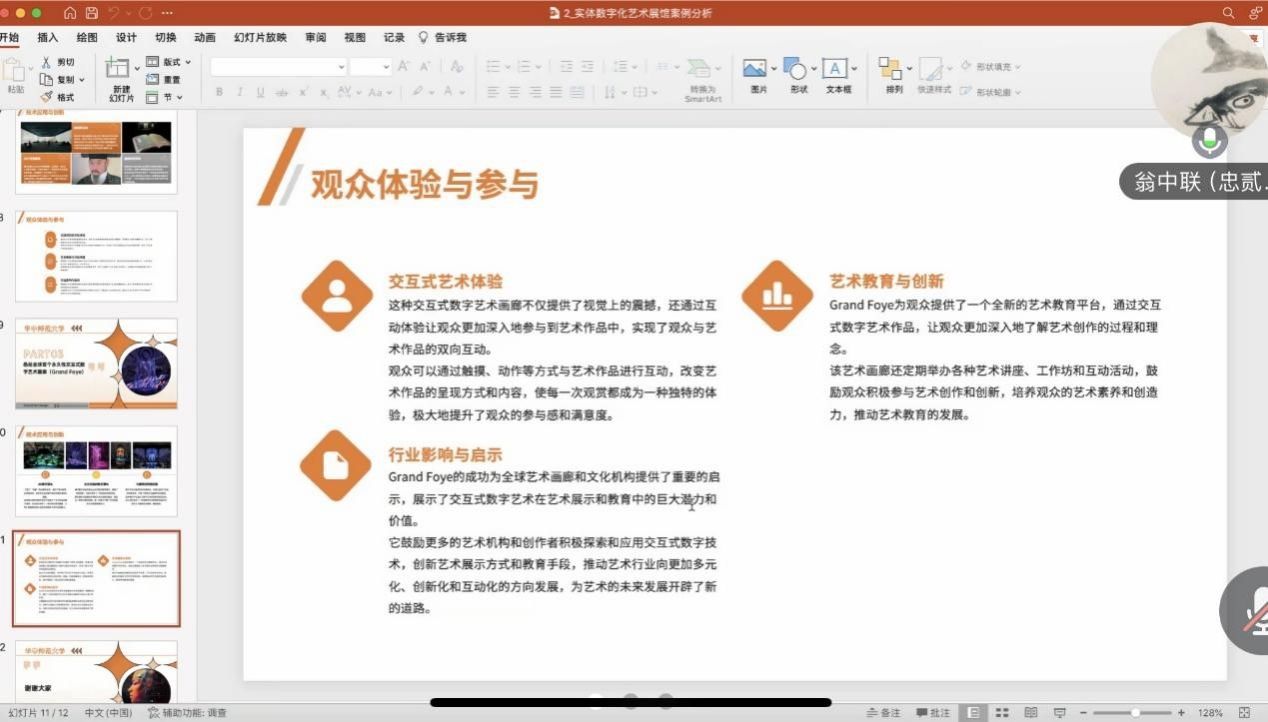Open Comments (批注) from status bar

point(933,713)
